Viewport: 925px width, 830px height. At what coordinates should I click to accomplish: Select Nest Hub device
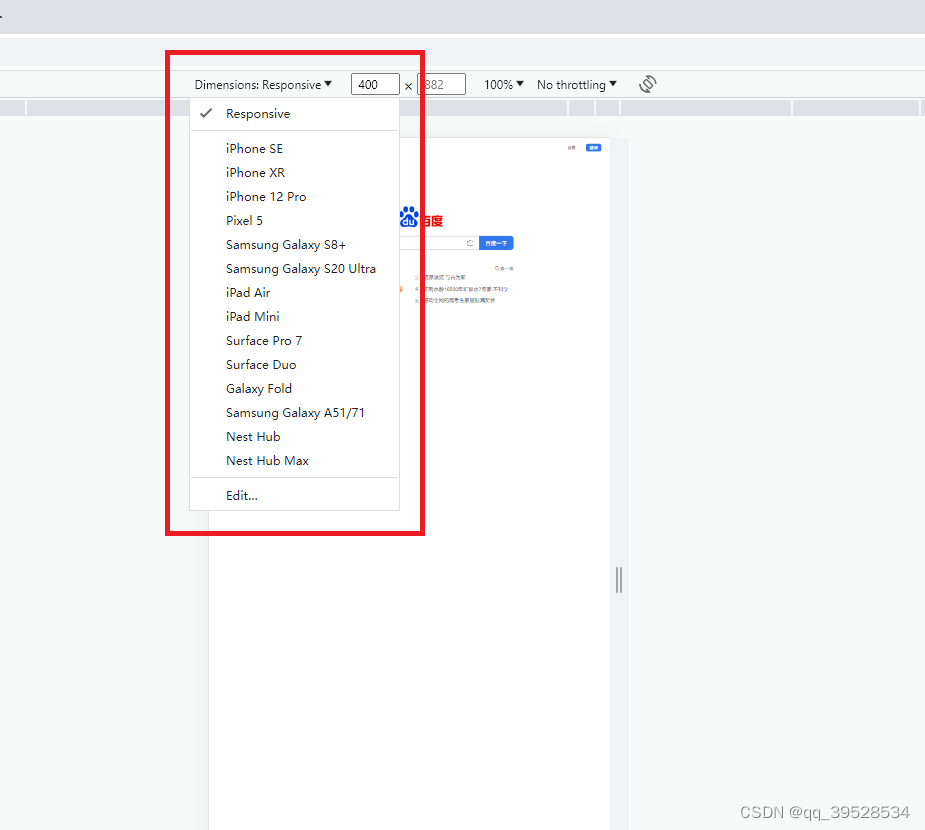[294, 437]
